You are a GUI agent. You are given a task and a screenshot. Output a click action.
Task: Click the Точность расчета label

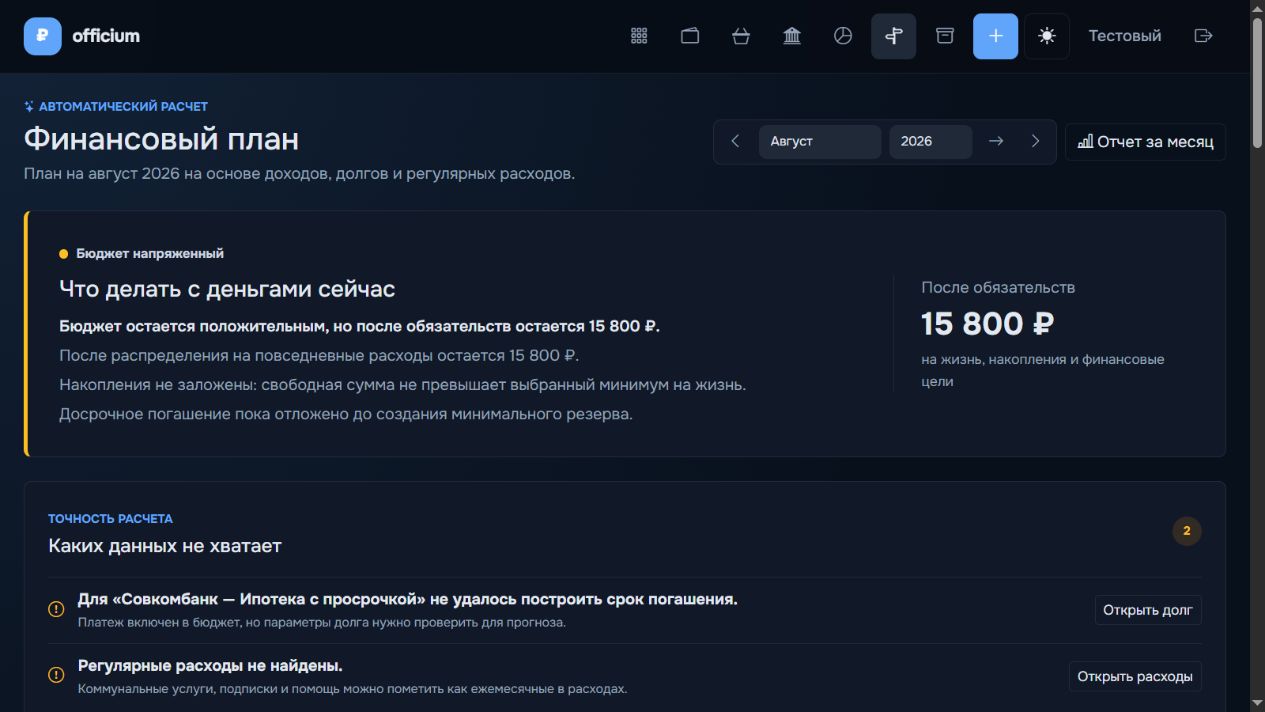click(x=110, y=519)
